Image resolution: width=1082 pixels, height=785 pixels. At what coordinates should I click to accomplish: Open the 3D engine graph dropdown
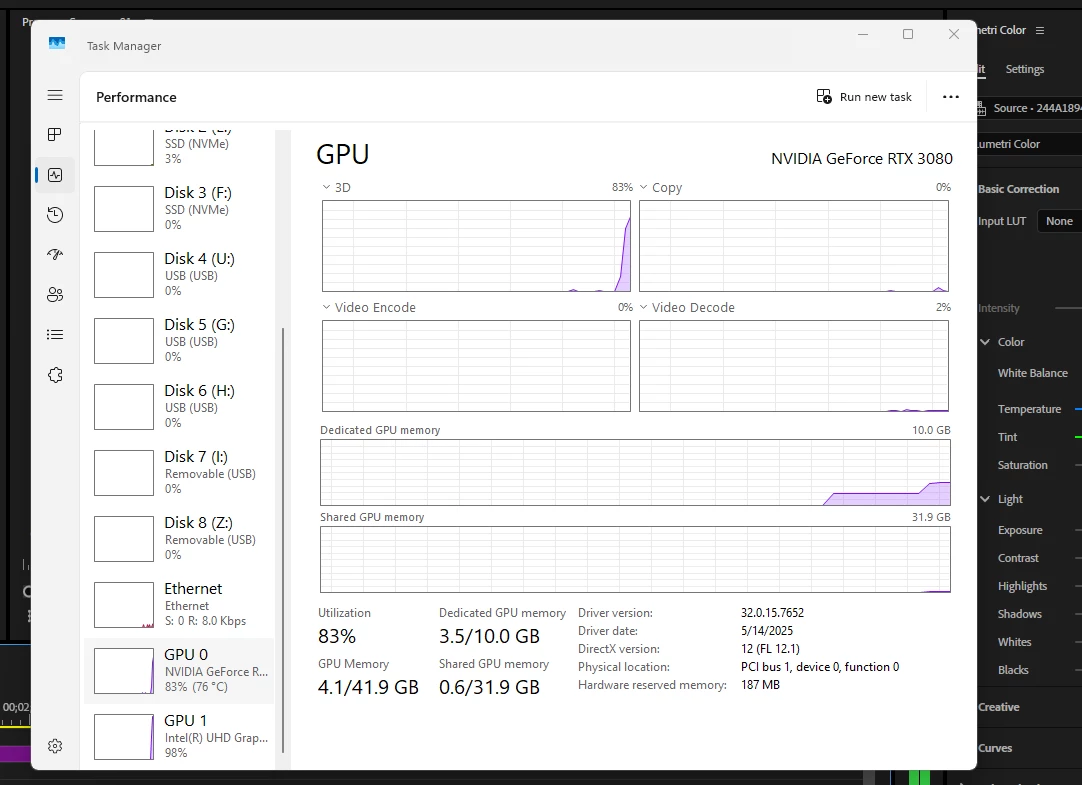(x=326, y=187)
